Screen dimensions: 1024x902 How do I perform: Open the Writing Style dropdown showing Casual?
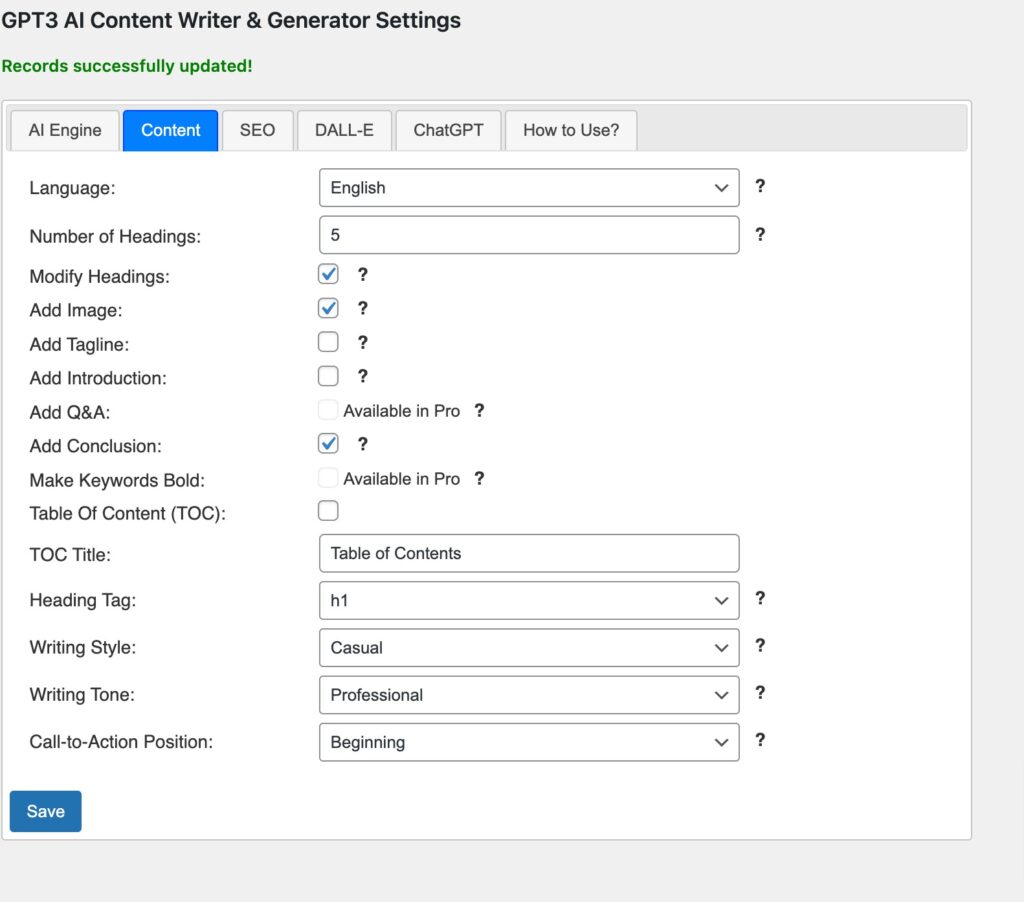click(529, 647)
